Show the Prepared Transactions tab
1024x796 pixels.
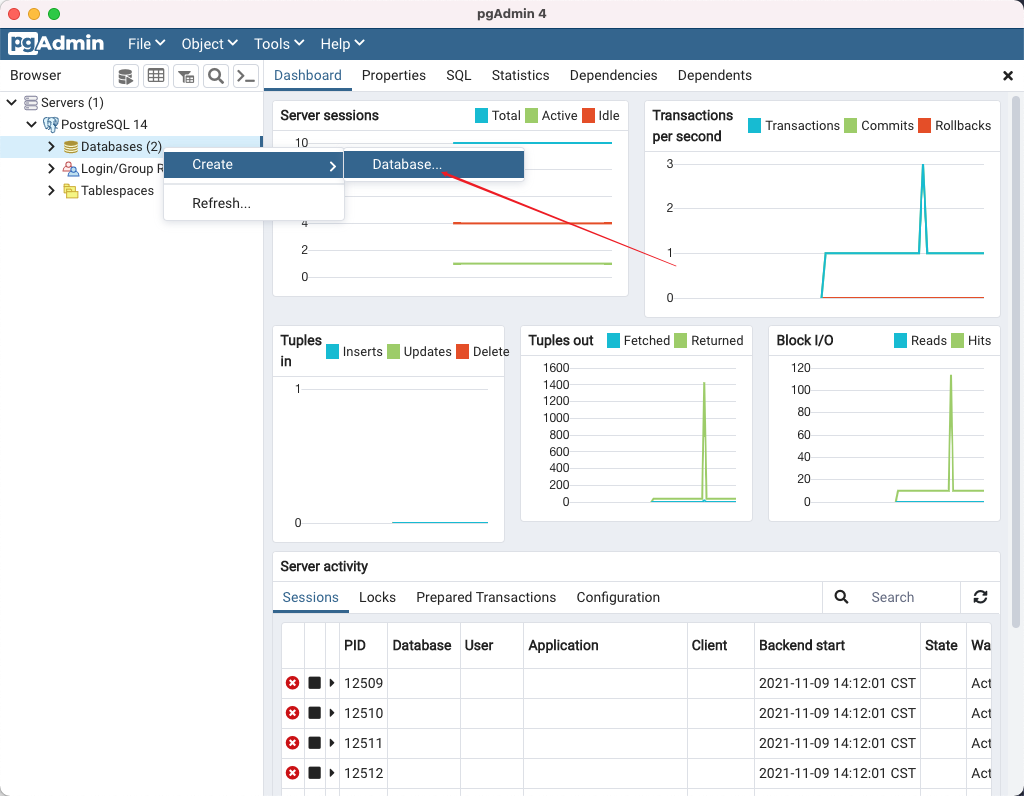(486, 597)
